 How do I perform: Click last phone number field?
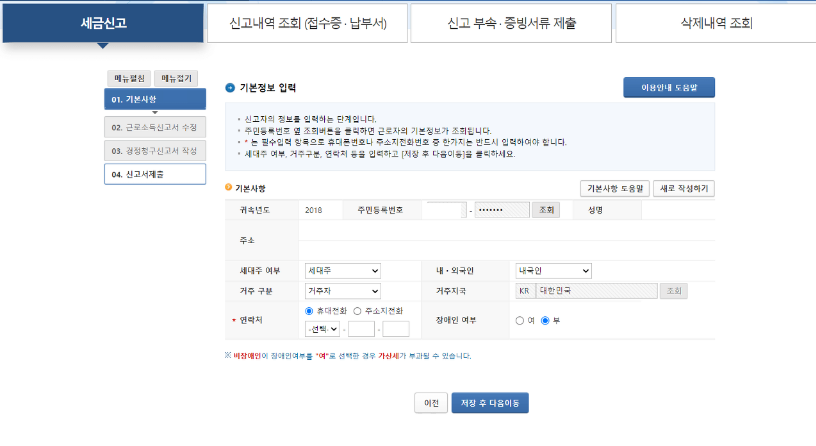pyautogui.click(x=396, y=329)
